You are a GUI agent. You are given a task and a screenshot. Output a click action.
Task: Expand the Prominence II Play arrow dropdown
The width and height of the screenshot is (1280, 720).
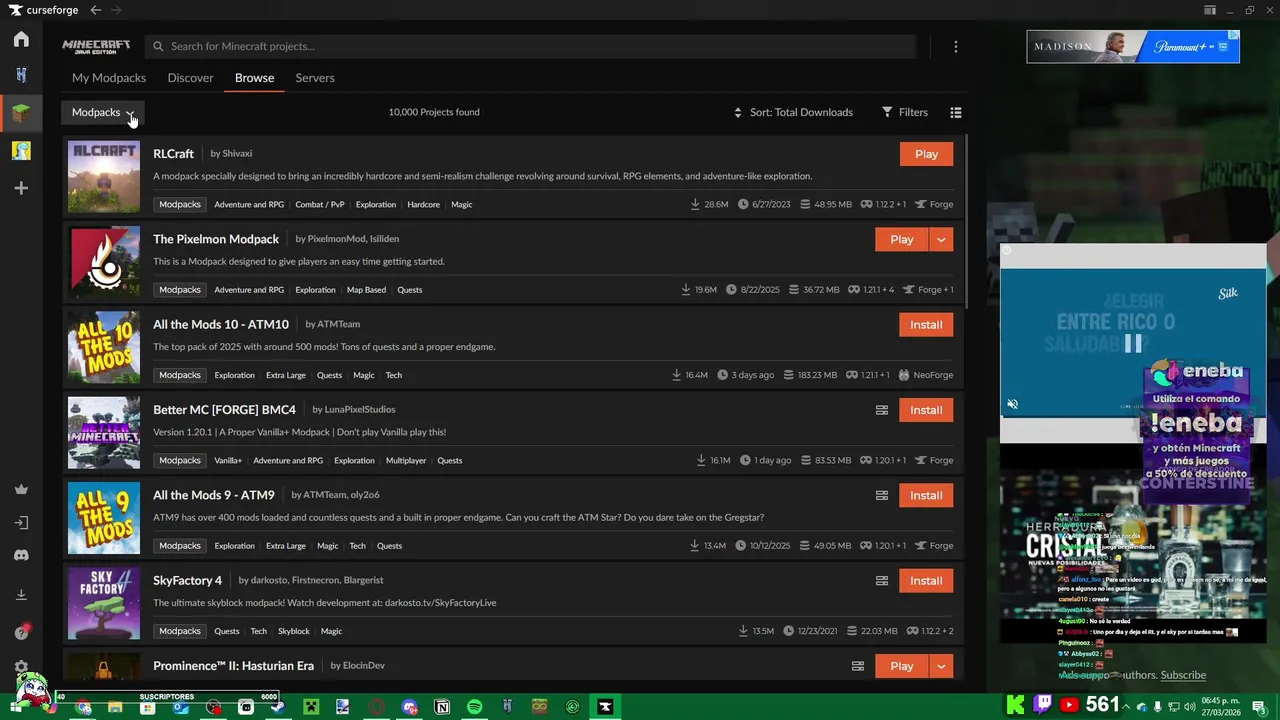tap(941, 666)
